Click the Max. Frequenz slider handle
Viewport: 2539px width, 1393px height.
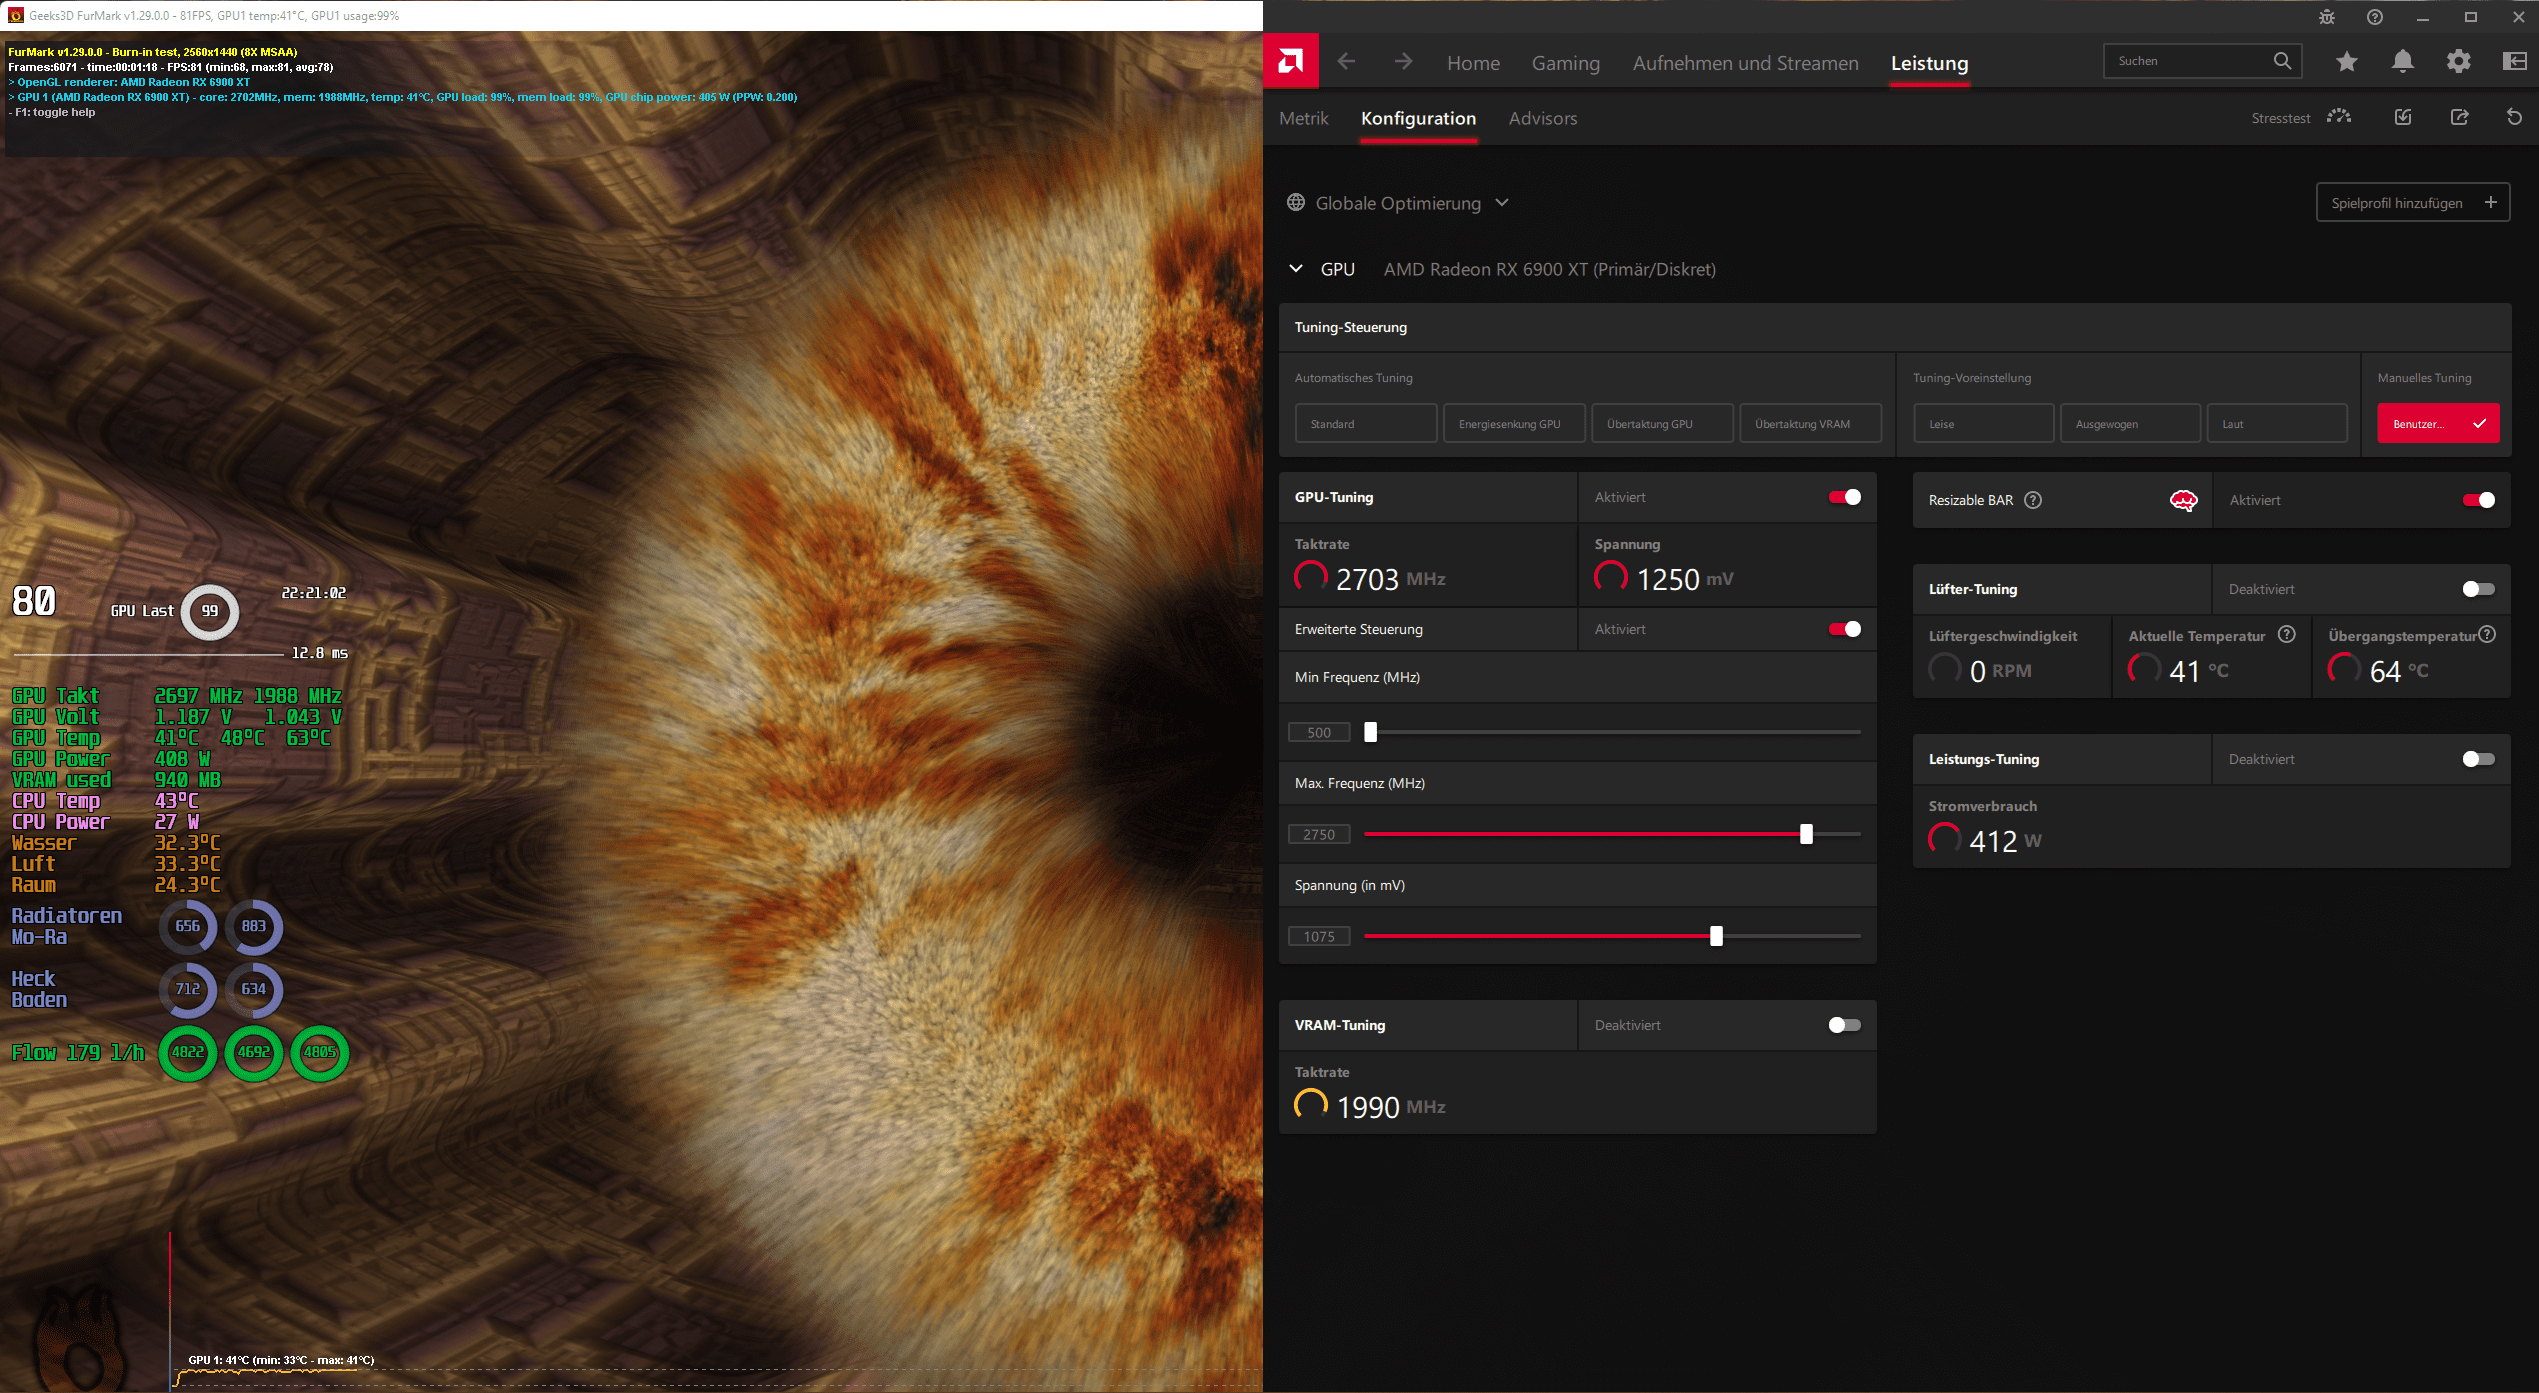(x=1806, y=834)
